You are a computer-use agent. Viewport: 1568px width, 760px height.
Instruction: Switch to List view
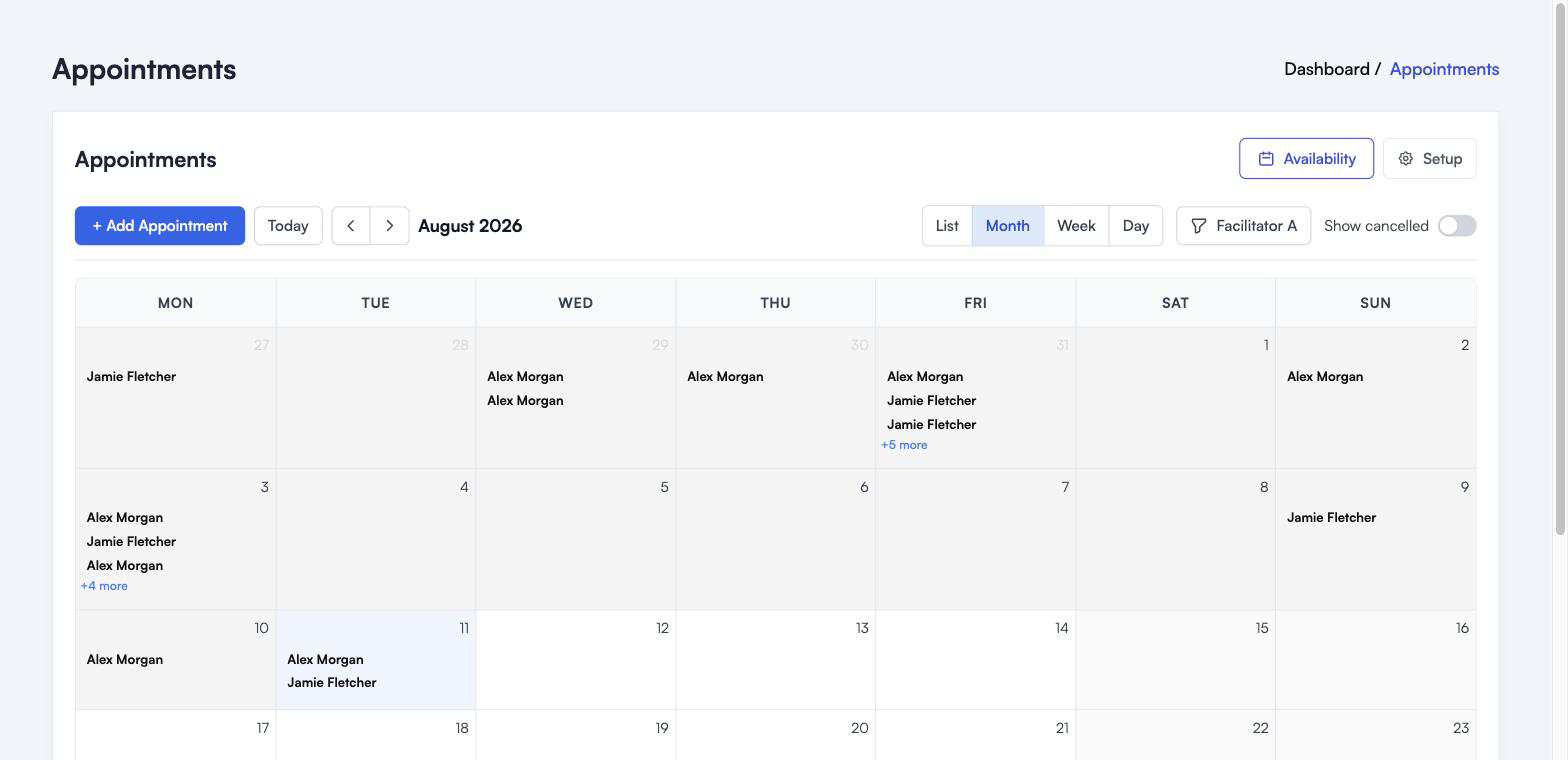[947, 226]
